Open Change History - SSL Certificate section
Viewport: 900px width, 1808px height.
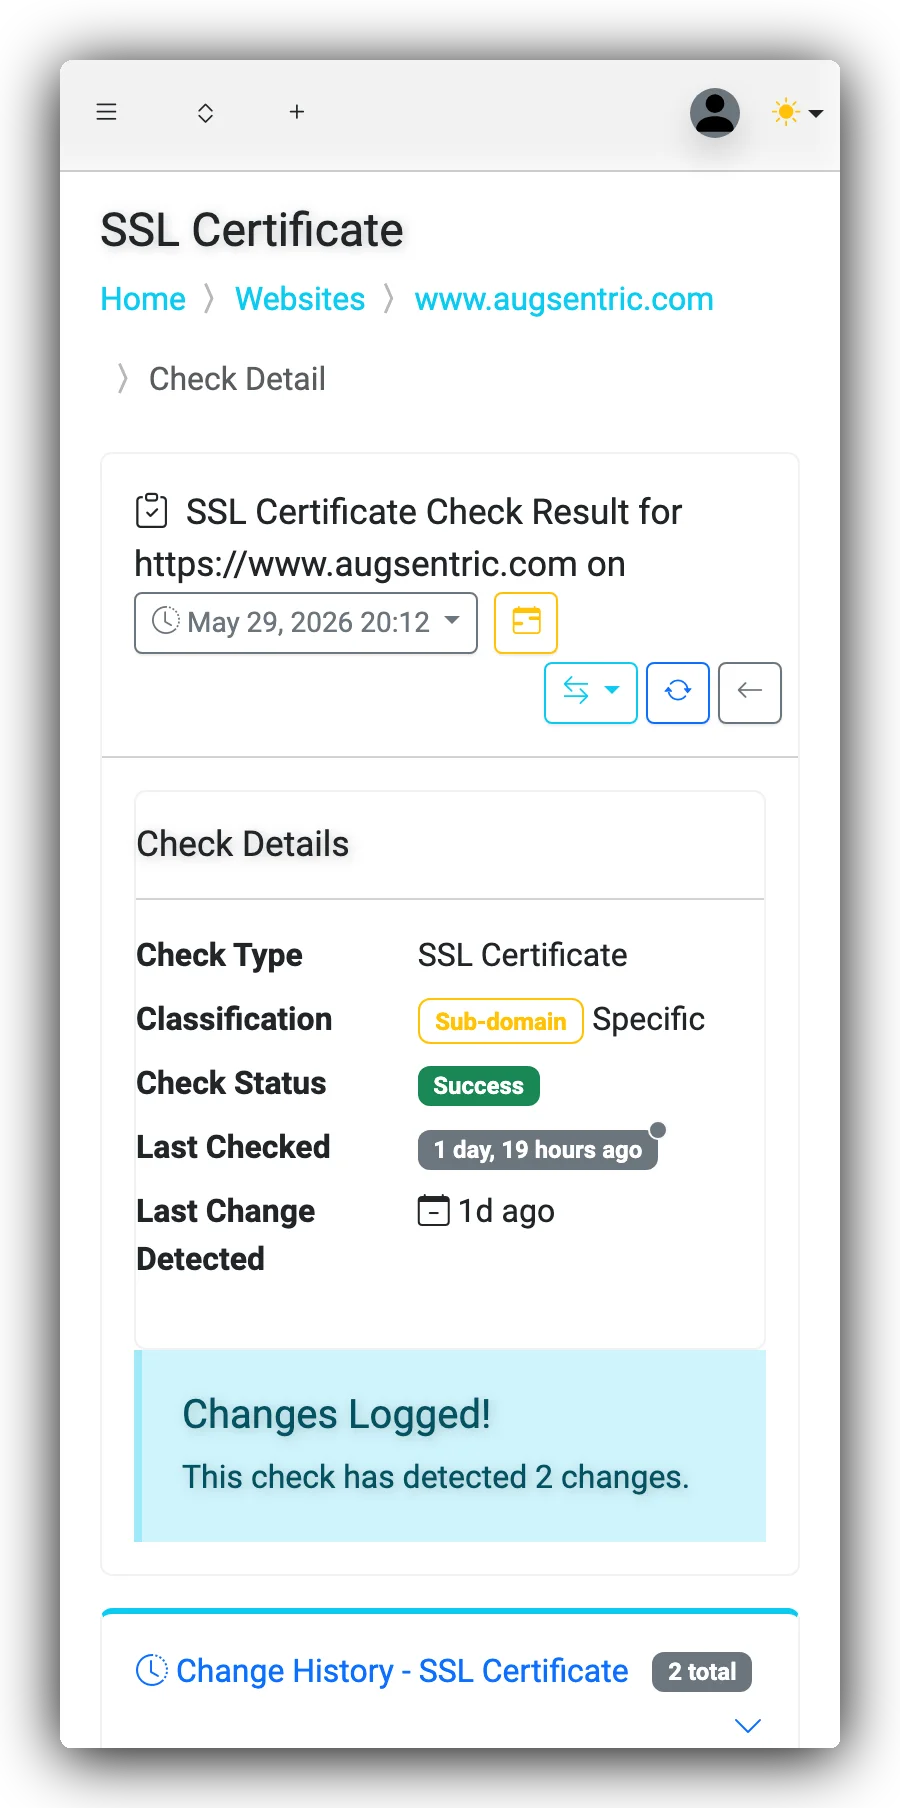pyautogui.click(x=402, y=1671)
